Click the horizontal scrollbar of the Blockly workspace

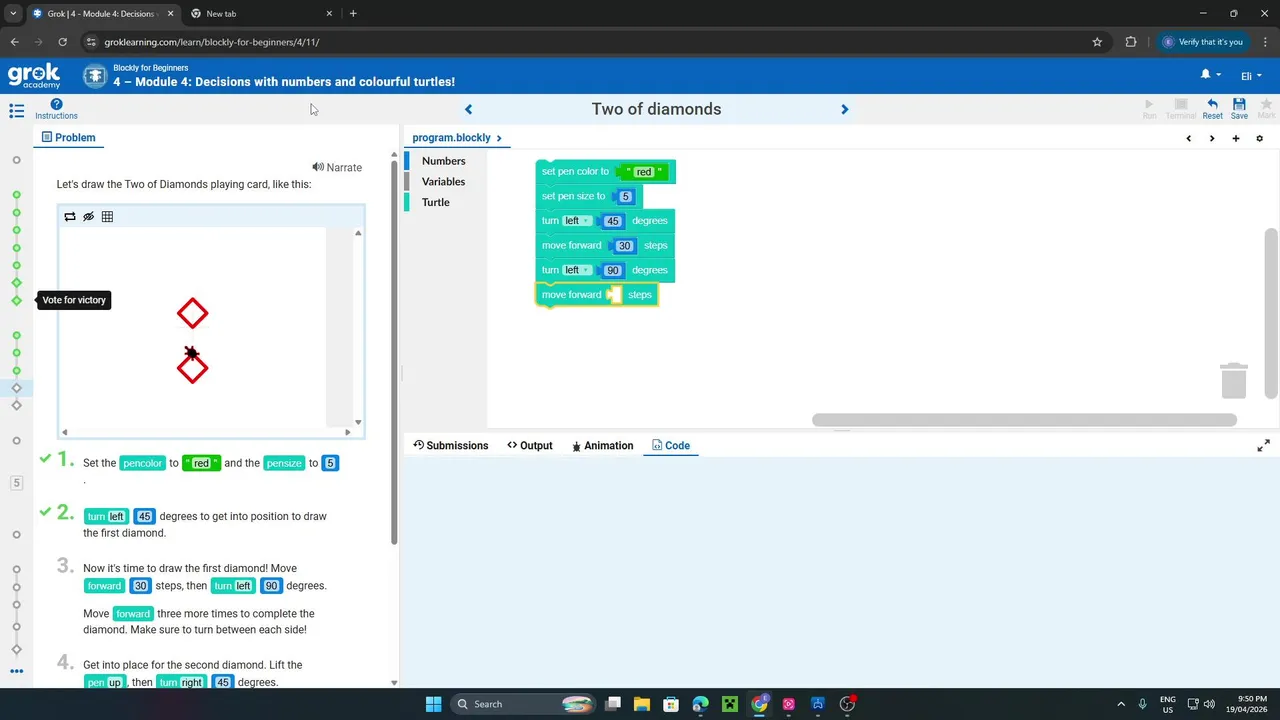(1024, 420)
